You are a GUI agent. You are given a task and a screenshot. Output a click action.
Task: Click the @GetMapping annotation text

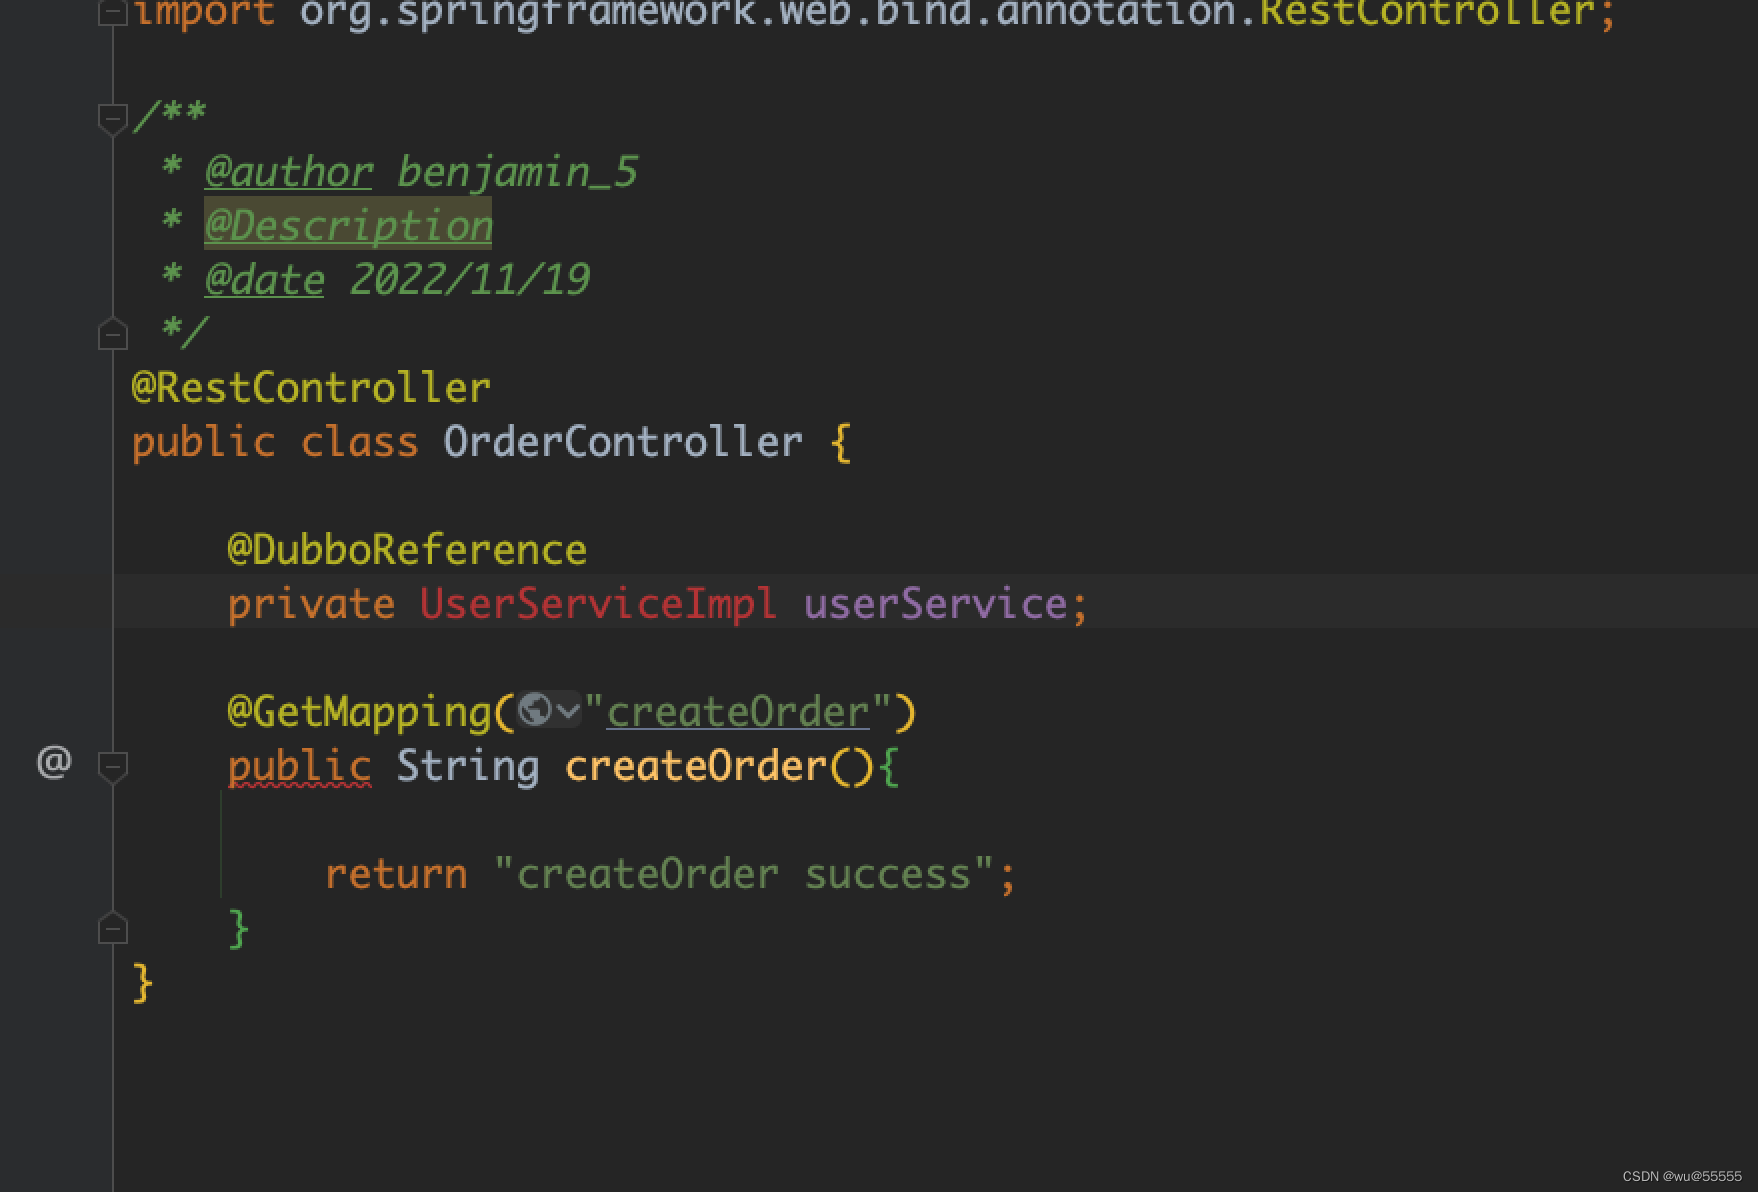click(360, 712)
